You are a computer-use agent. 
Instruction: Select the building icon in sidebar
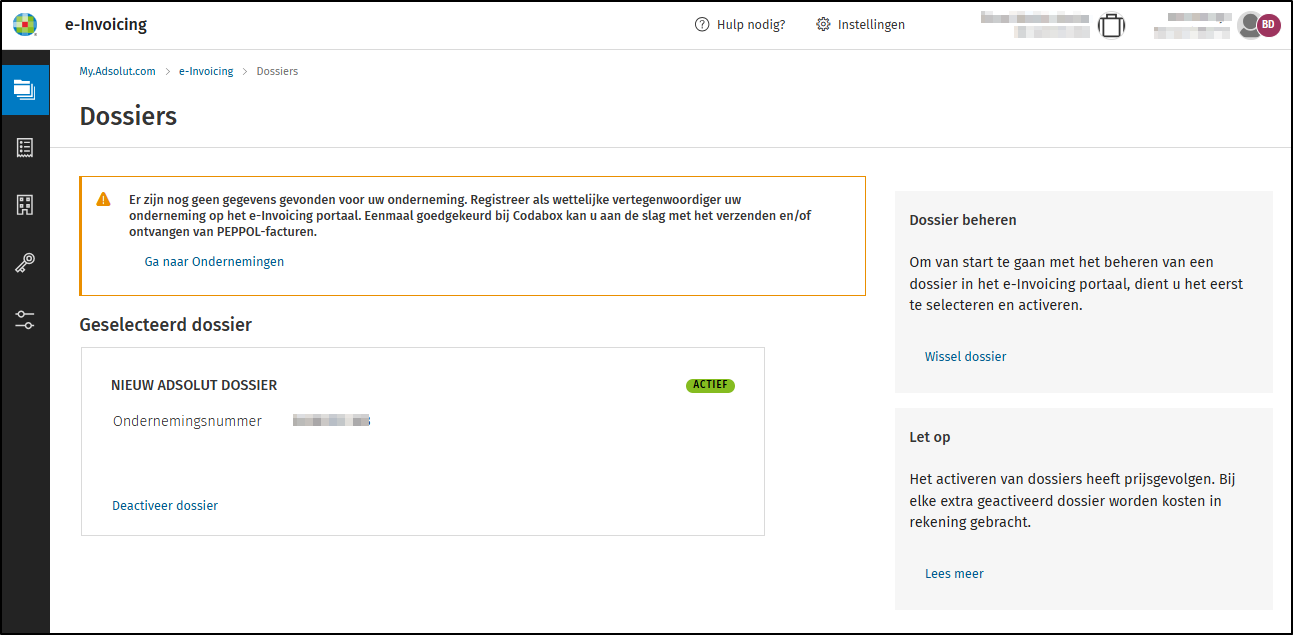pyautogui.click(x=25, y=205)
